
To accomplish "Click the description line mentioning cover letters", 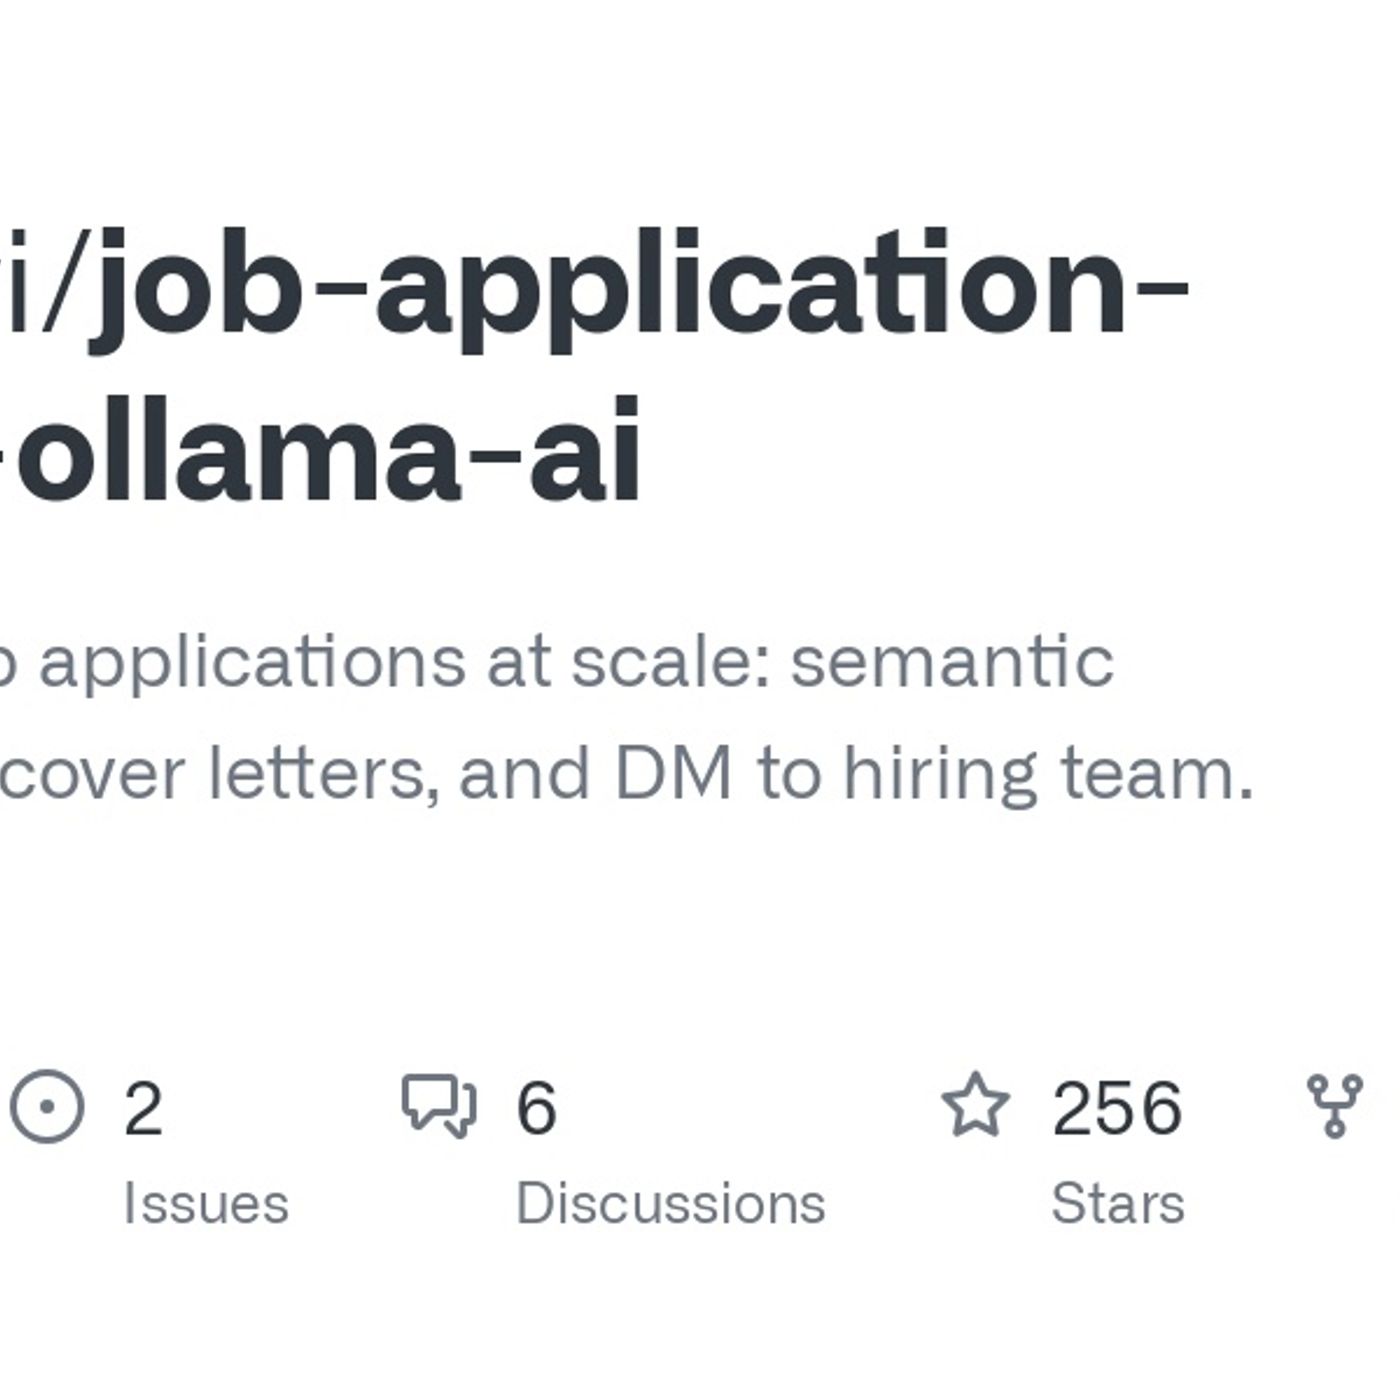I will [x=626, y=775].
